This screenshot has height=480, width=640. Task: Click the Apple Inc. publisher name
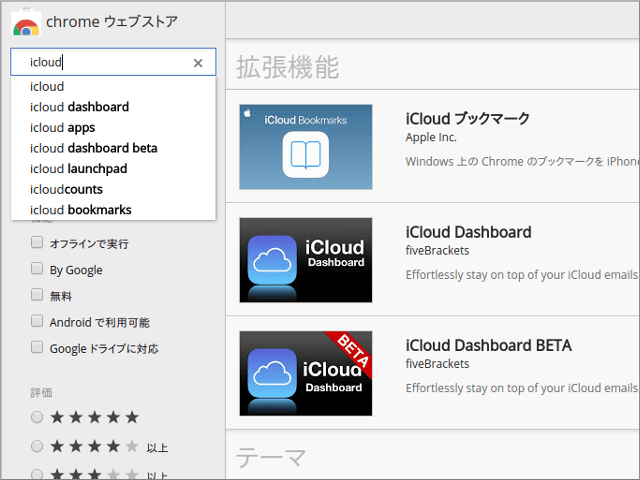[431, 138]
